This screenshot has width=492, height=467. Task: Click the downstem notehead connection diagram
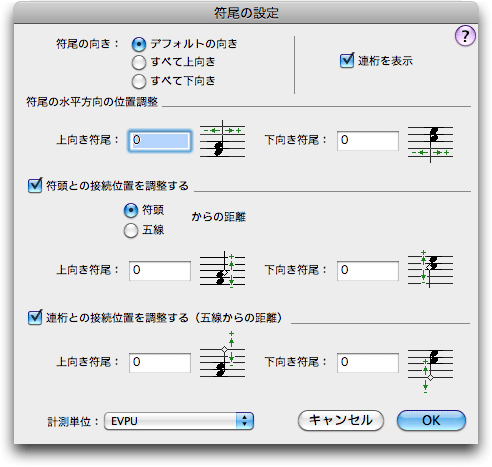(430, 269)
